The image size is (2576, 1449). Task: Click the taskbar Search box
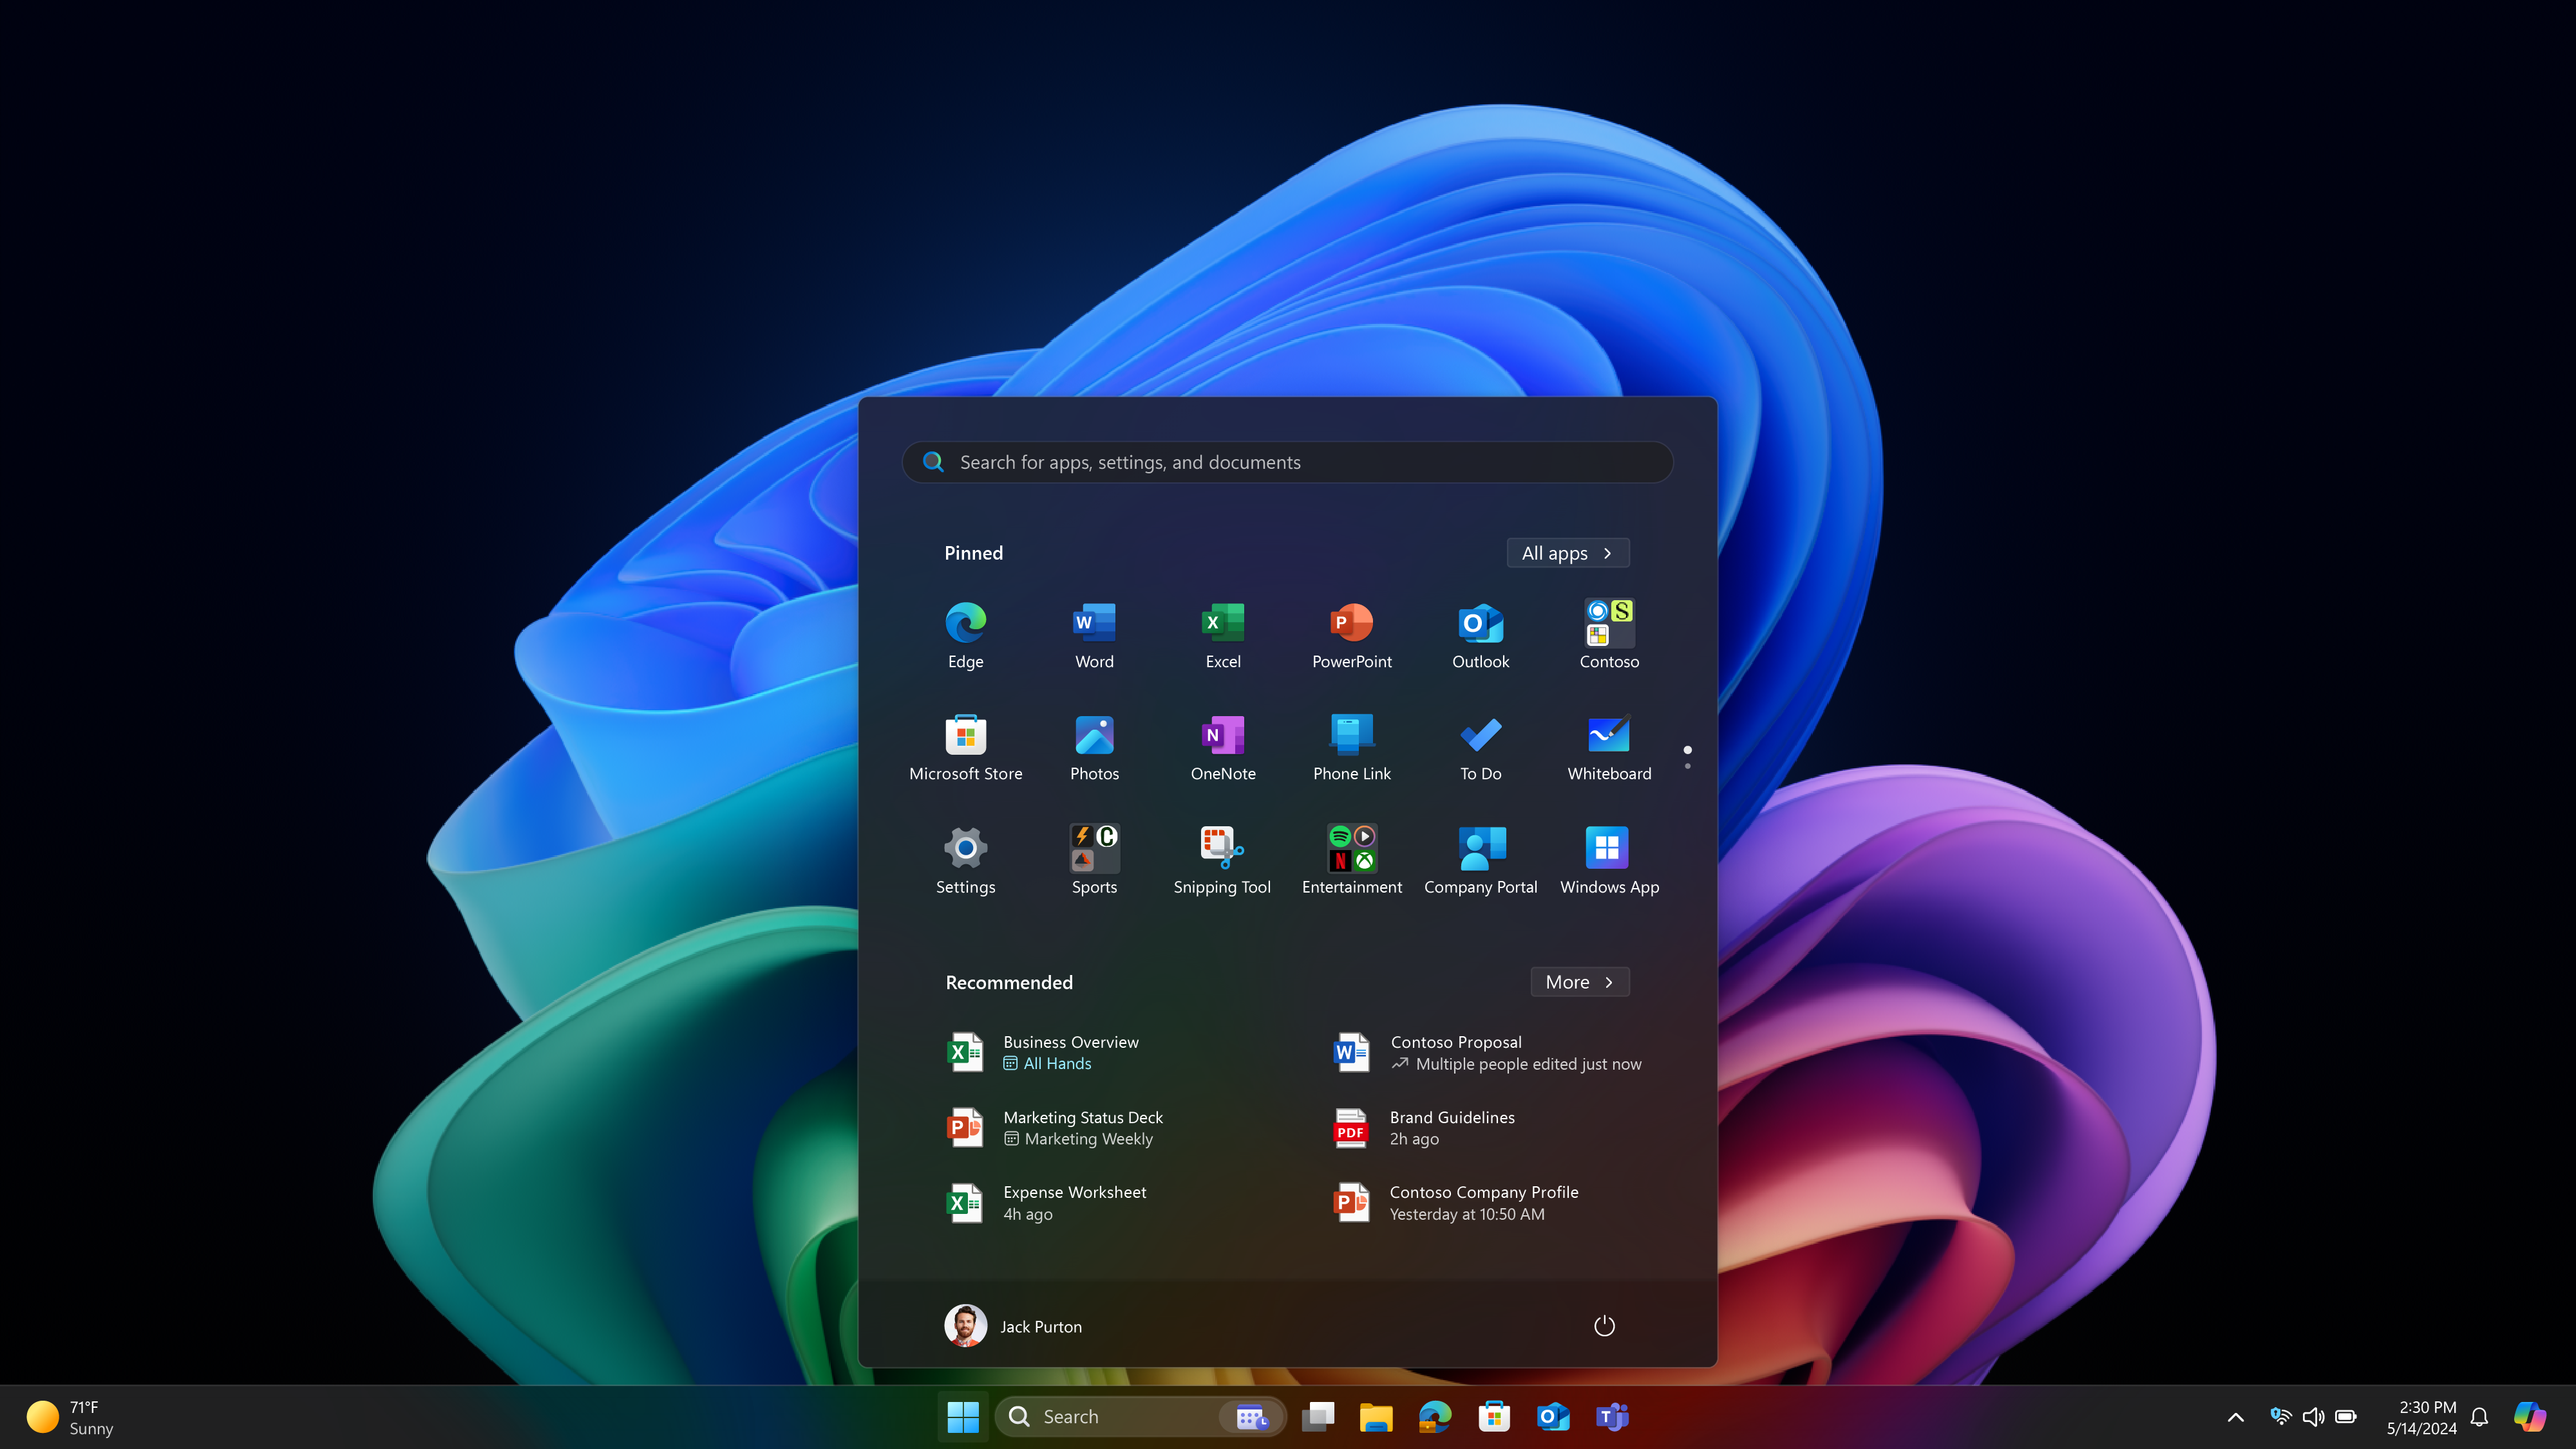coord(1140,1417)
